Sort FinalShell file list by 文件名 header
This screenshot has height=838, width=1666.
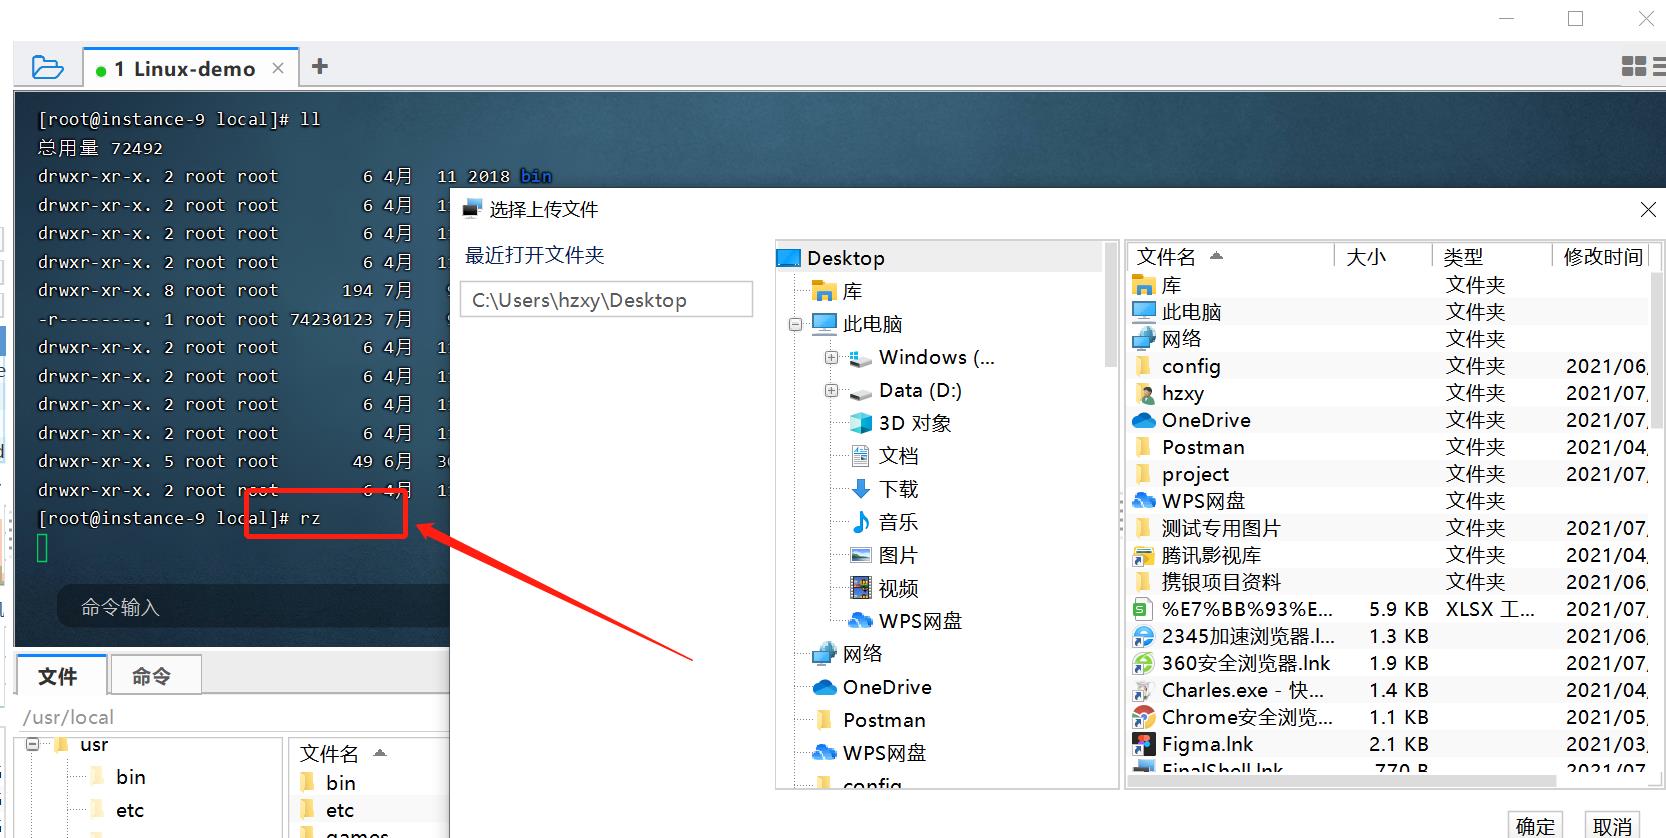point(329,753)
